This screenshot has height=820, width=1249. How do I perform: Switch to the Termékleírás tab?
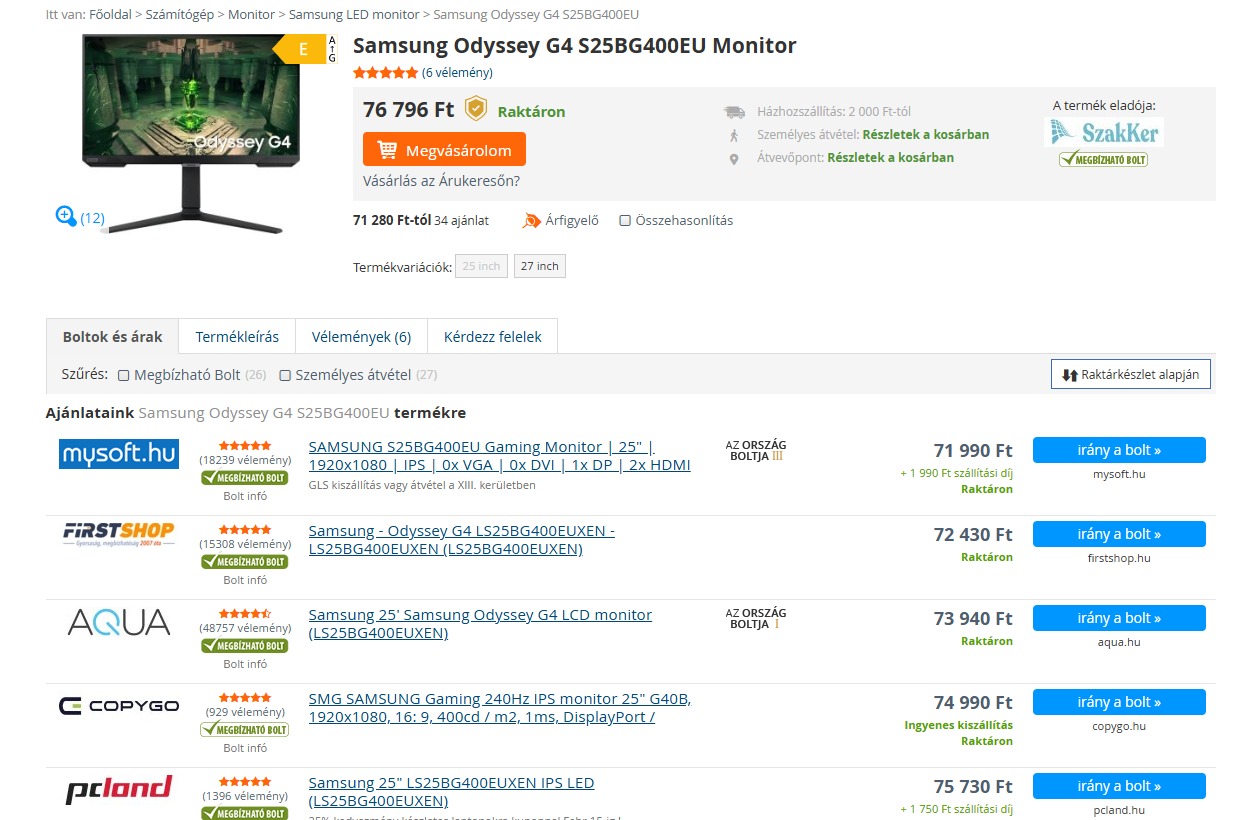(x=237, y=337)
